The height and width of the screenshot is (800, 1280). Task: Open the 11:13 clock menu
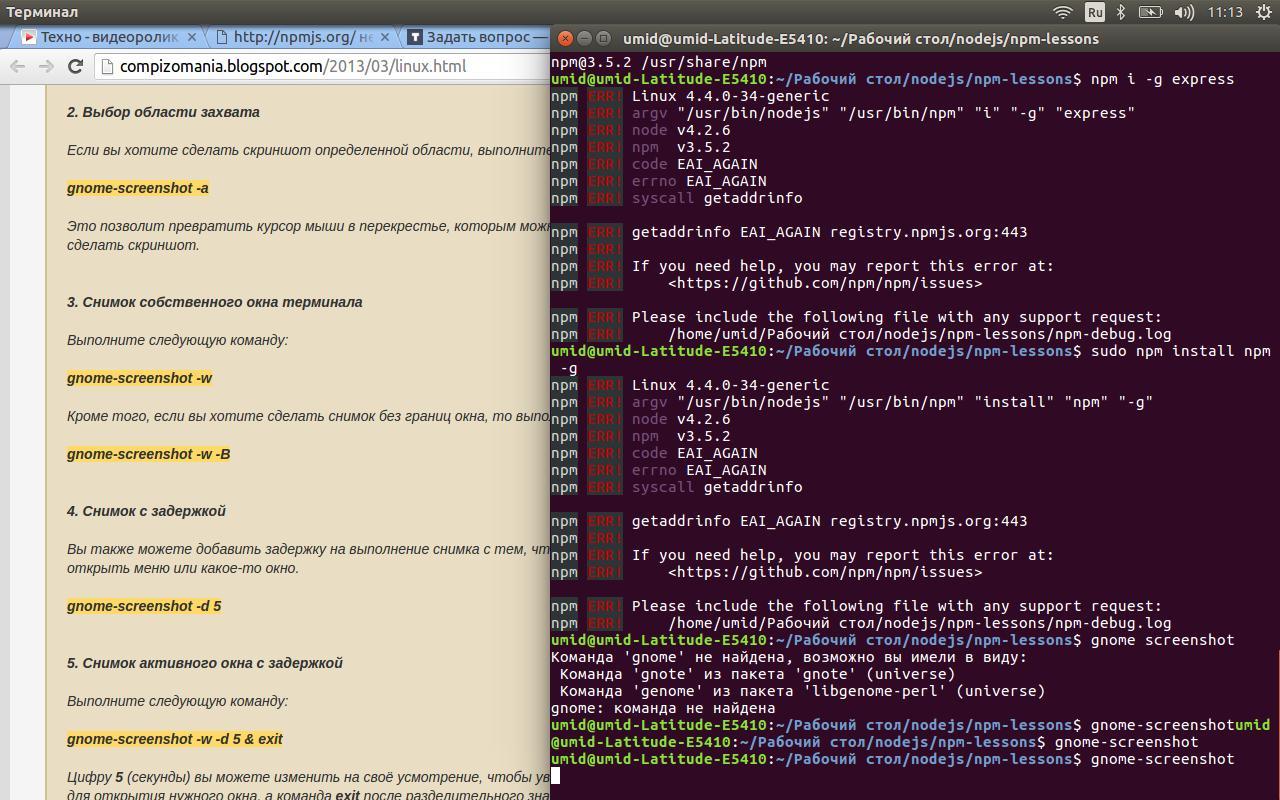point(1224,12)
